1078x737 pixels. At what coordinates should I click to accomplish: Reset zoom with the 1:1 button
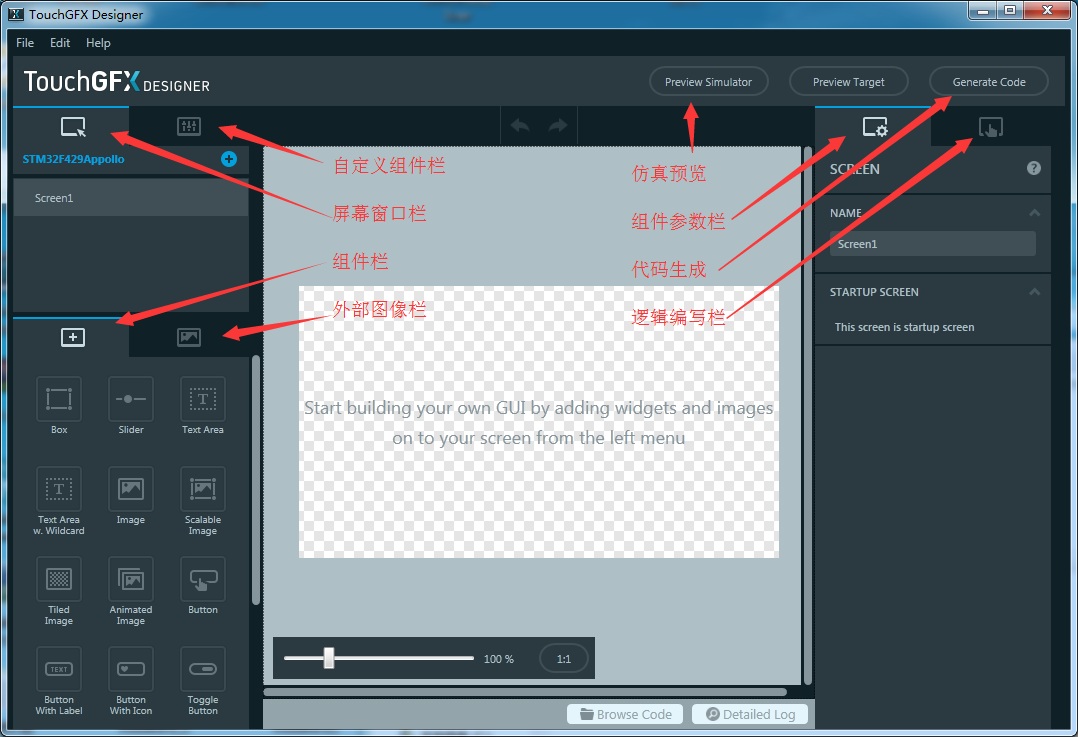coord(564,659)
